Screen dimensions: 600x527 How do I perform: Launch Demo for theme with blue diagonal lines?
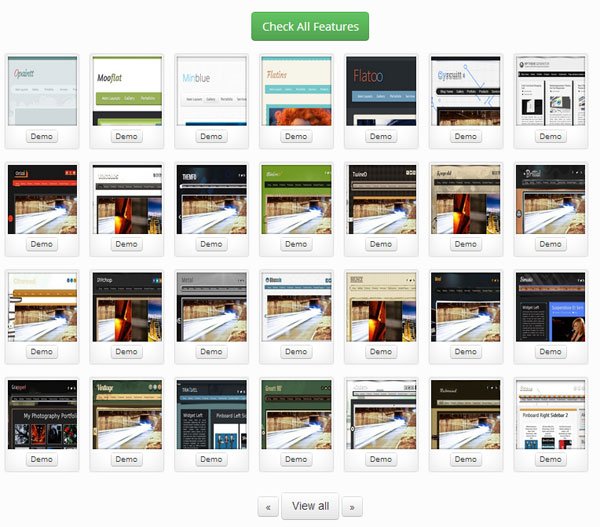pyautogui.click(x=466, y=137)
